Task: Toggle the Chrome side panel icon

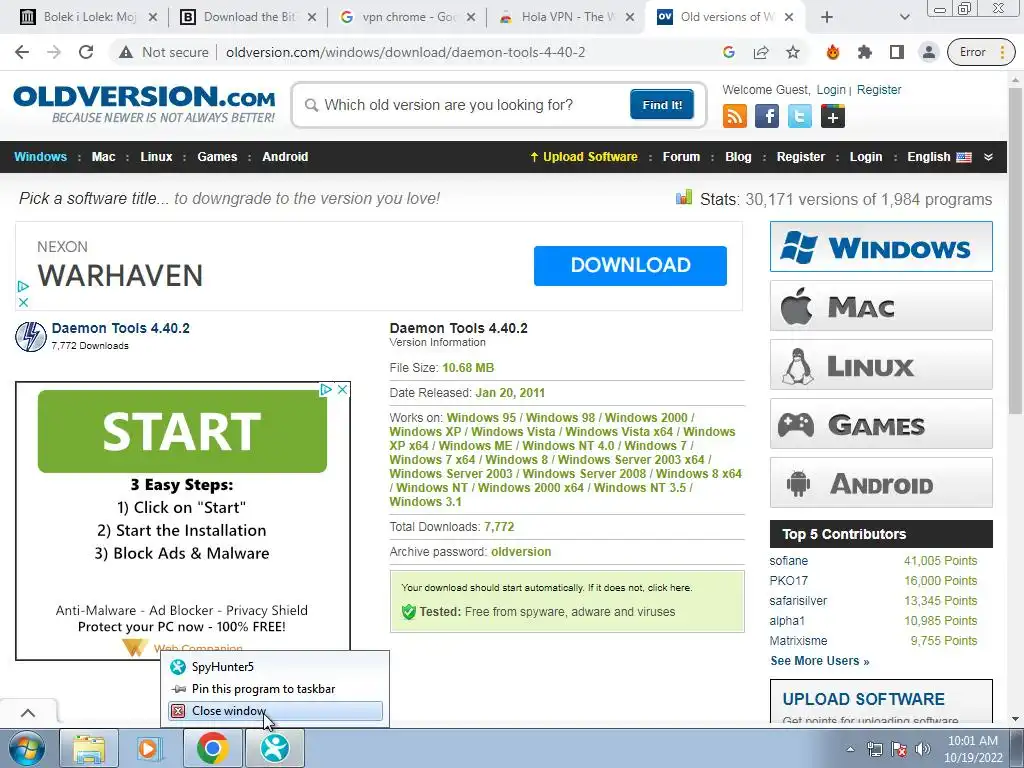Action: point(897,52)
